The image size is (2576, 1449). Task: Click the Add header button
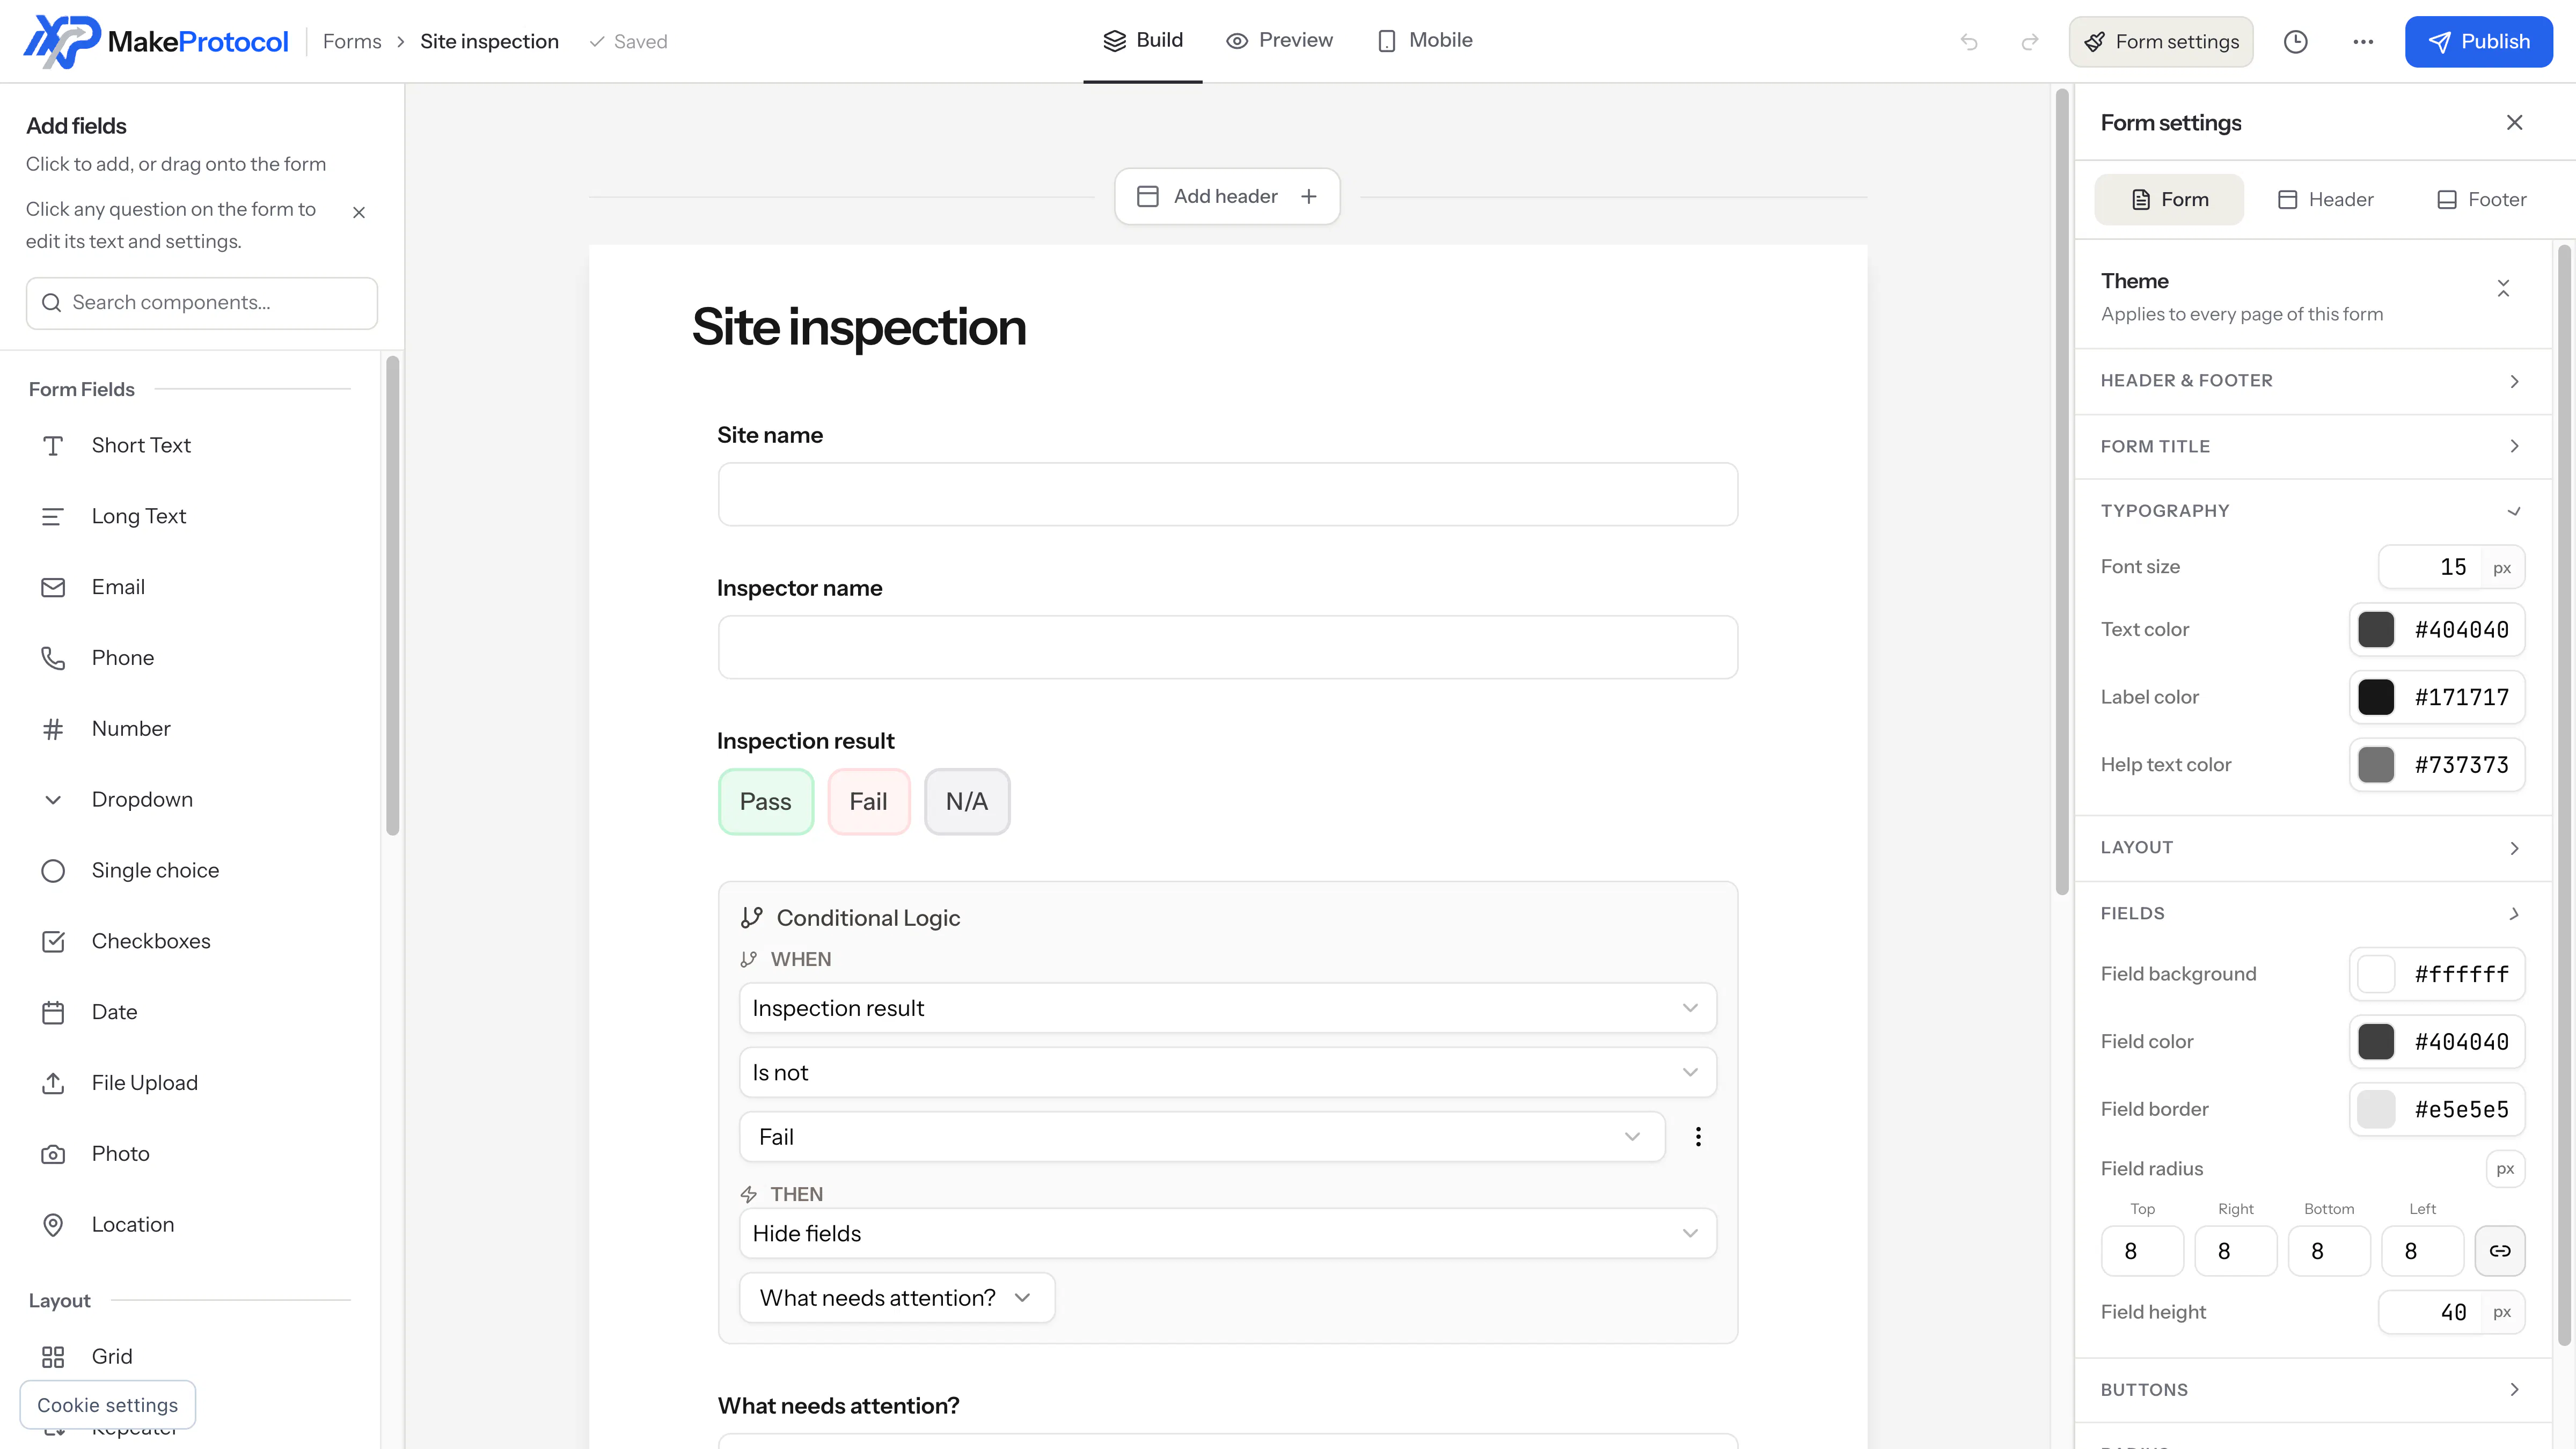(1227, 197)
